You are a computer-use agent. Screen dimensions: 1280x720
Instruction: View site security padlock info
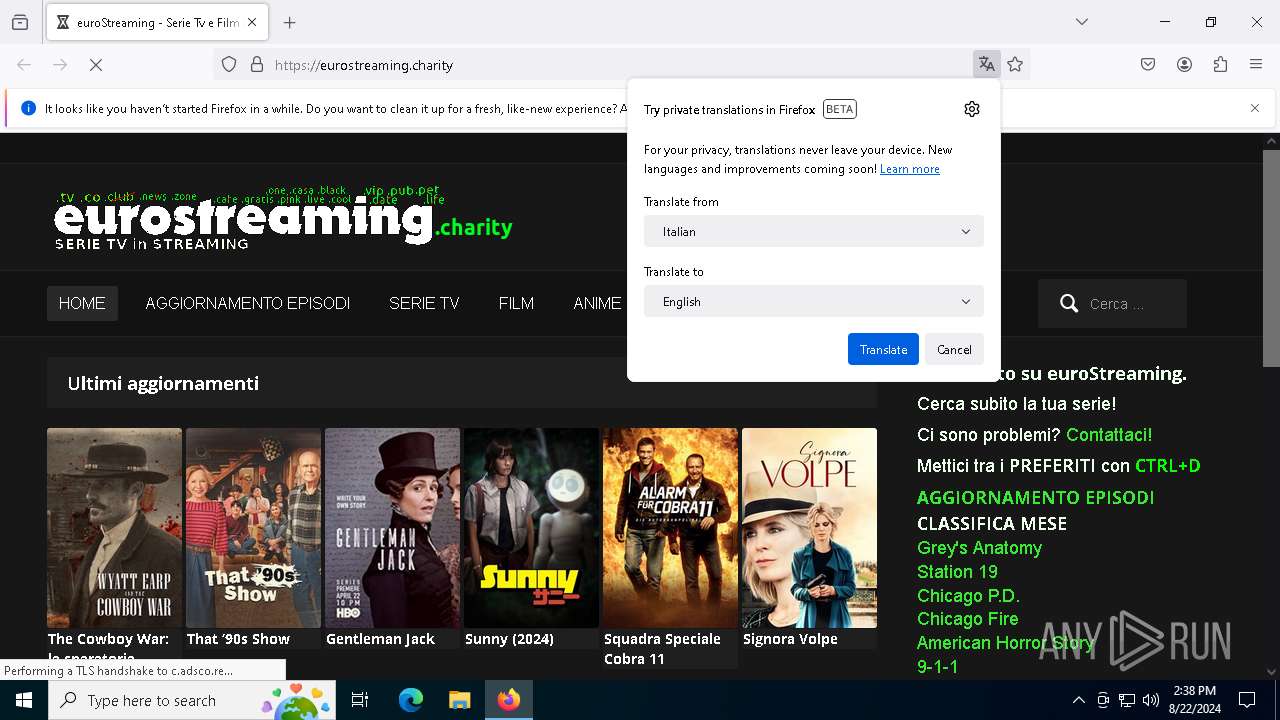coord(257,65)
